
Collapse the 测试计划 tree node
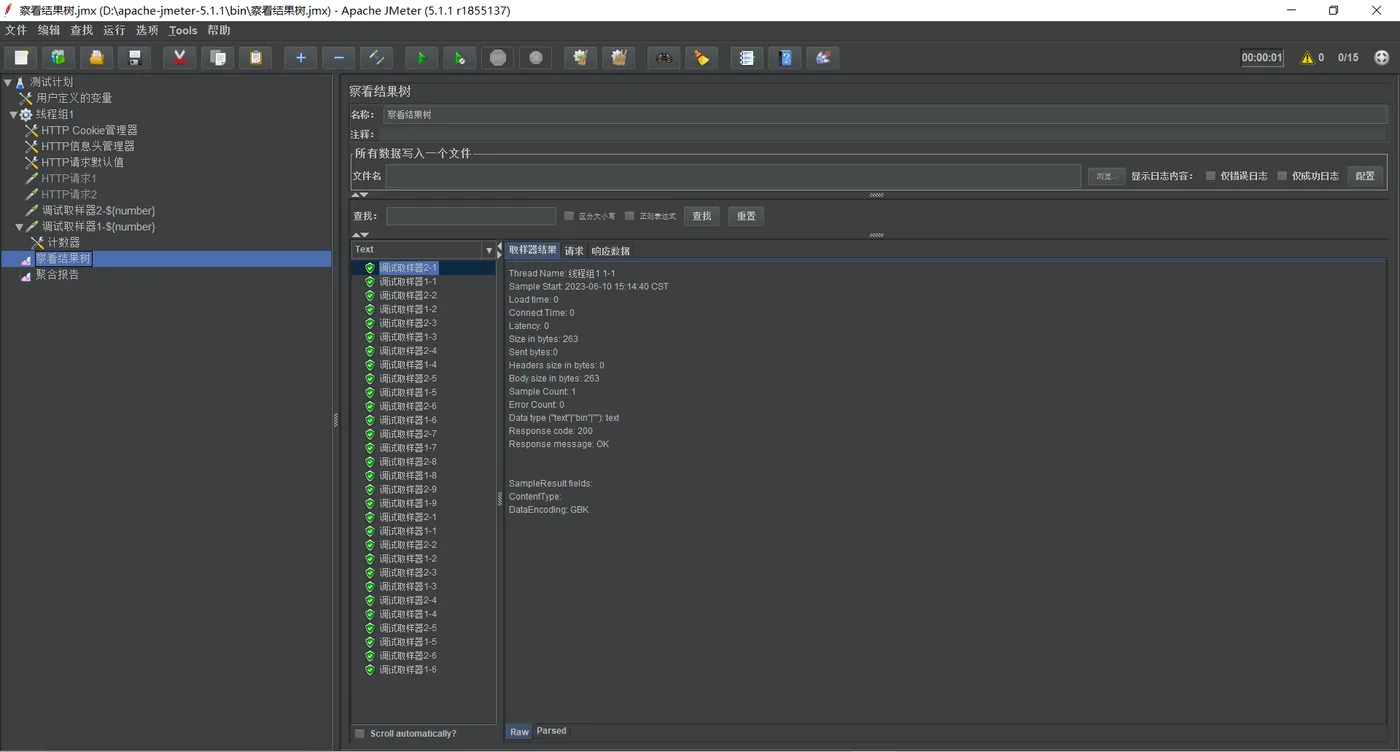click(8, 83)
